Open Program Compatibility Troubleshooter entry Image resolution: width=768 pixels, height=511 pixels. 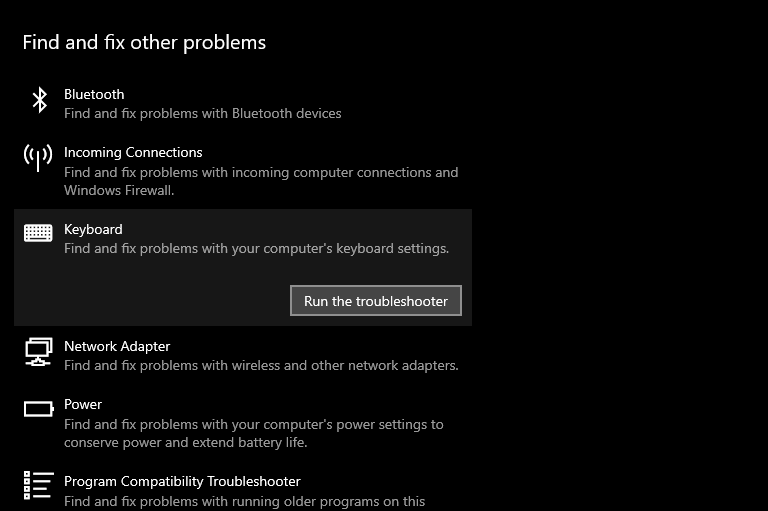pos(182,482)
